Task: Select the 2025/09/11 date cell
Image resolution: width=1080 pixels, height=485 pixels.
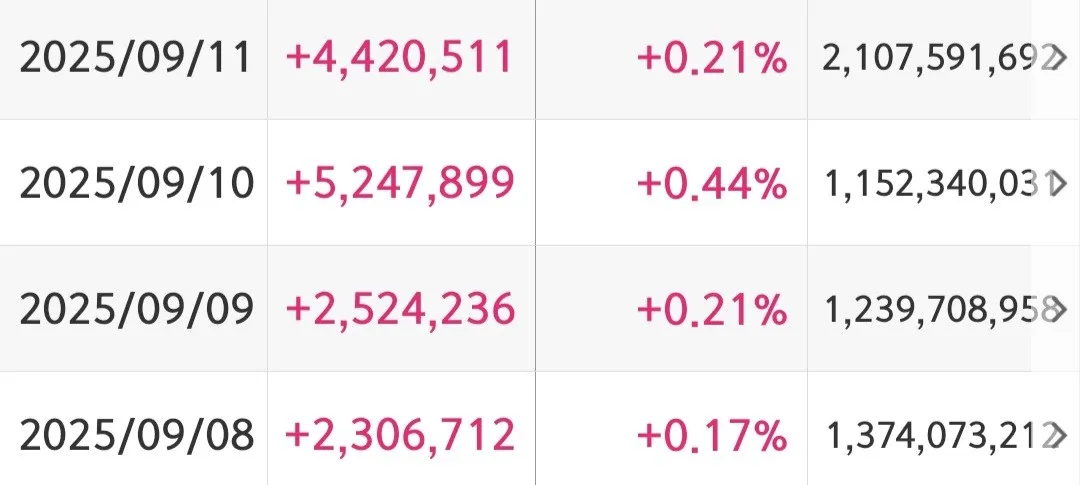Action: click(x=137, y=59)
